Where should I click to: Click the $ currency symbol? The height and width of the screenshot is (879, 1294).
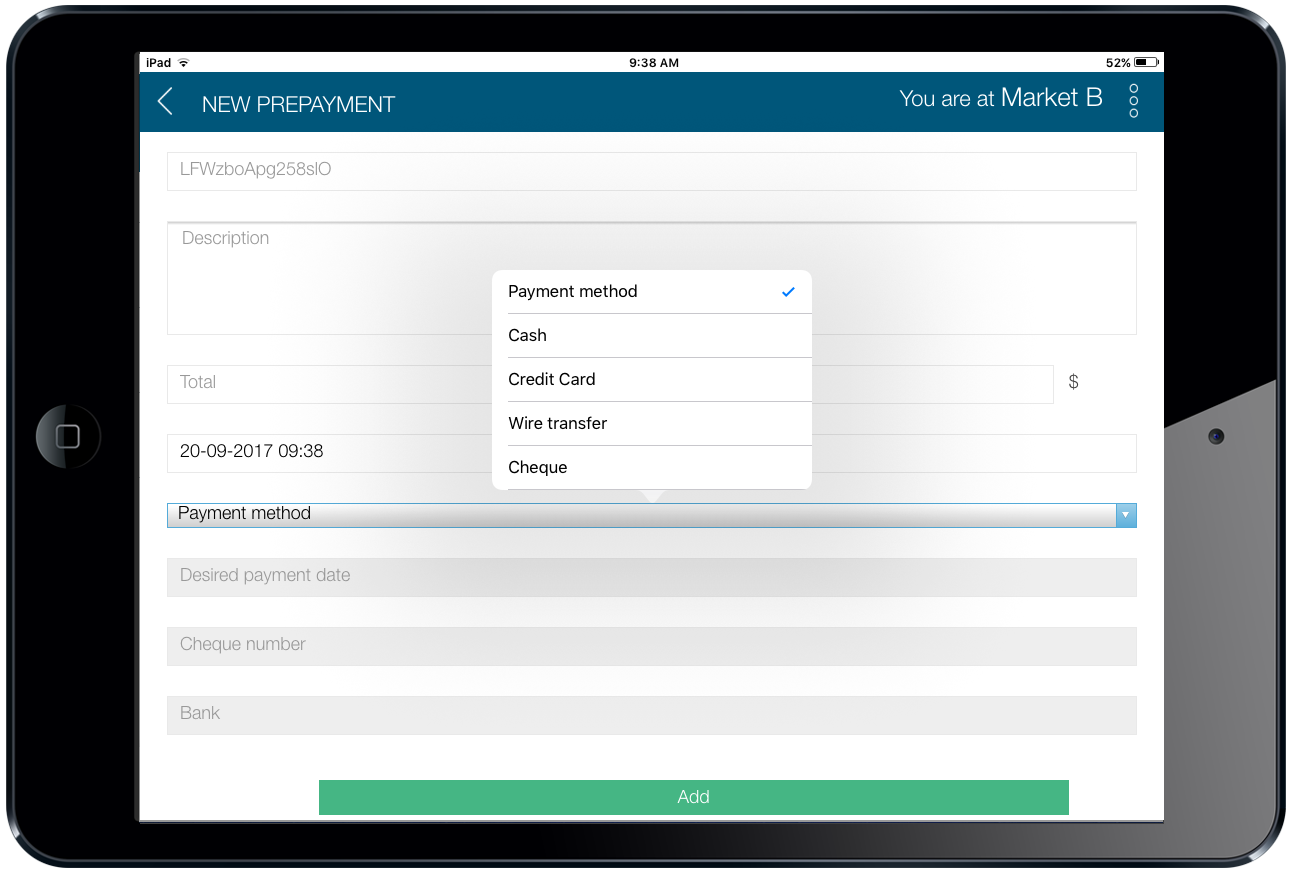click(x=1074, y=382)
